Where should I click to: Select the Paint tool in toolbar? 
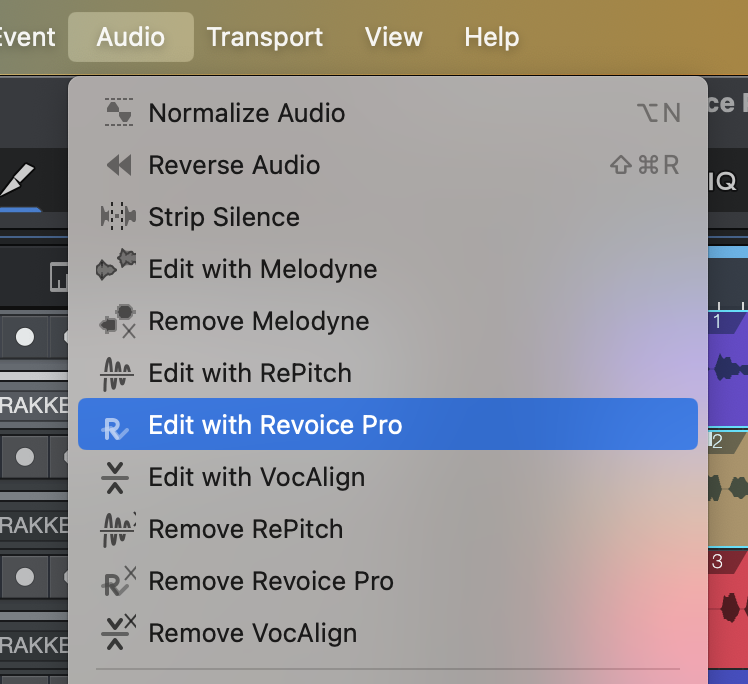point(18,182)
